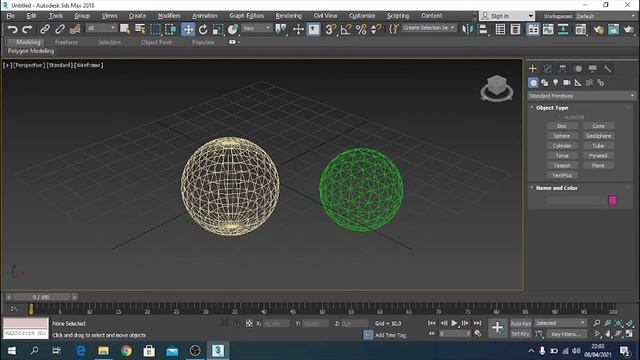Pick Rectangular Selection Region tool

[x=156, y=29]
